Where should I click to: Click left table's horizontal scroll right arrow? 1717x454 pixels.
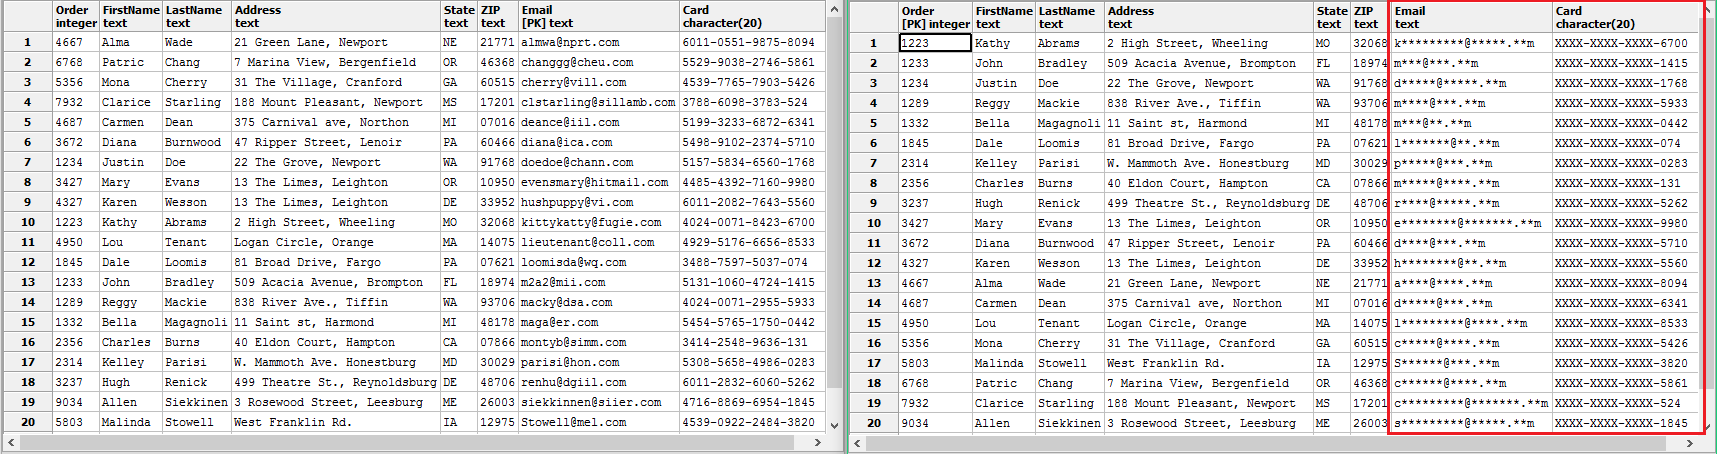tap(818, 442)
